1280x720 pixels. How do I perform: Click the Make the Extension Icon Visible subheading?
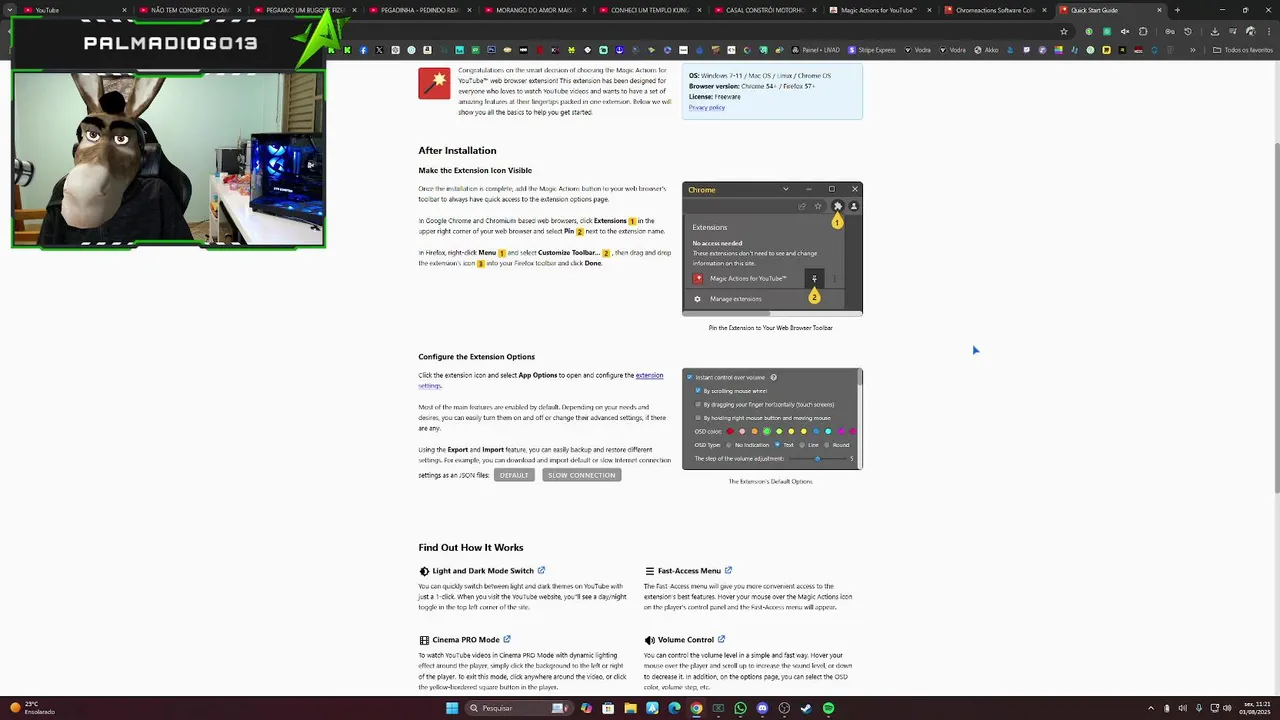(x=475, y=171)
